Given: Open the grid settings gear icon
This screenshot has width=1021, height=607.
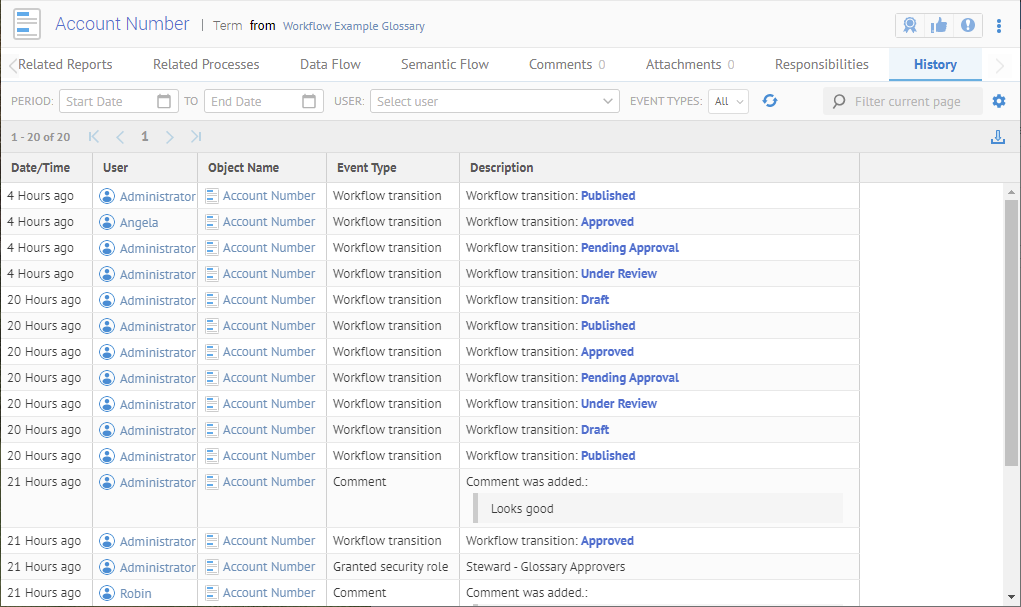Looking at the screenshot, I should 999,101.
